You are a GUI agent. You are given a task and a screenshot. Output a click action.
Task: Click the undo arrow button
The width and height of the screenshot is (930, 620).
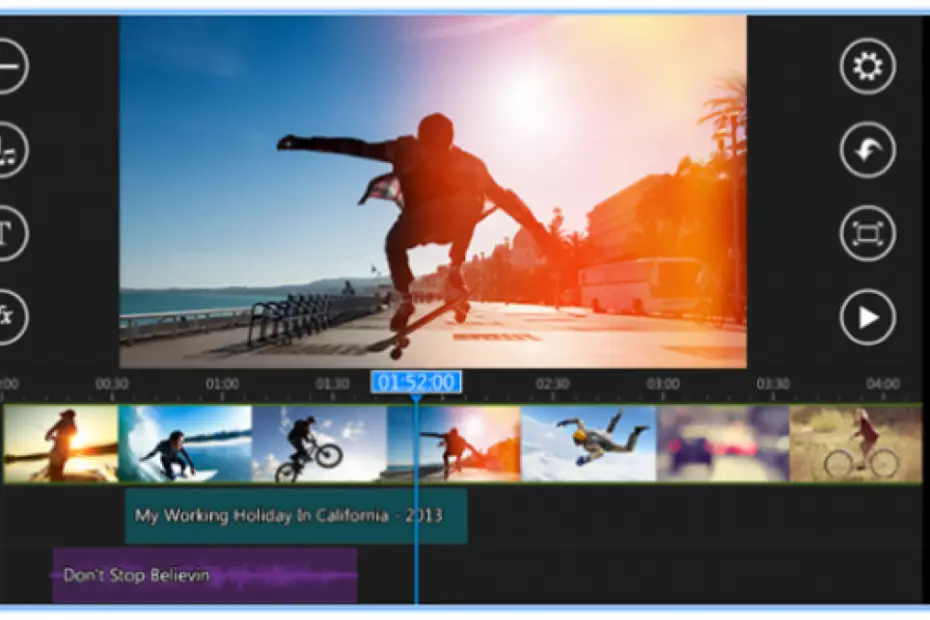(x=867, y=150)
